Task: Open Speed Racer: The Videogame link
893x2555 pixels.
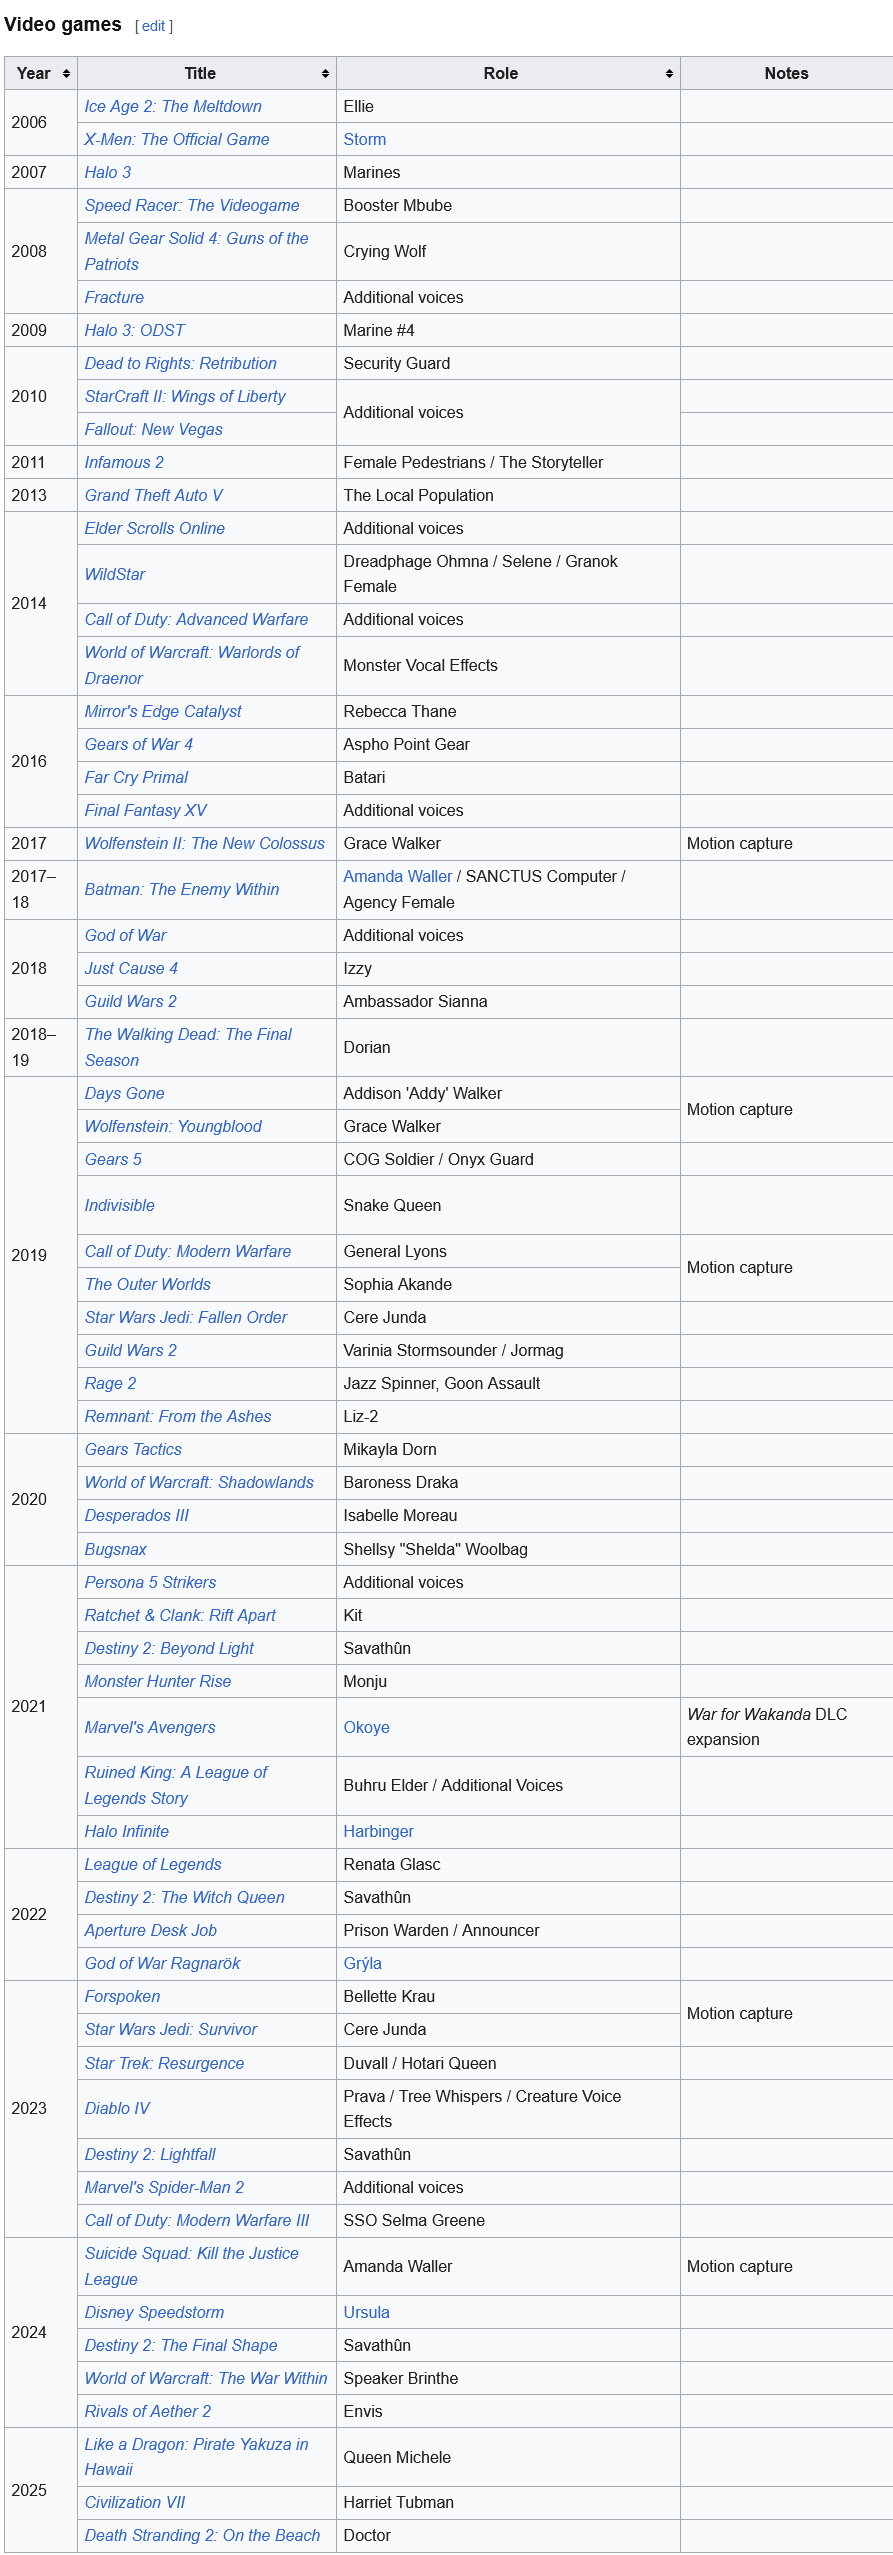Action: point(192,206)
